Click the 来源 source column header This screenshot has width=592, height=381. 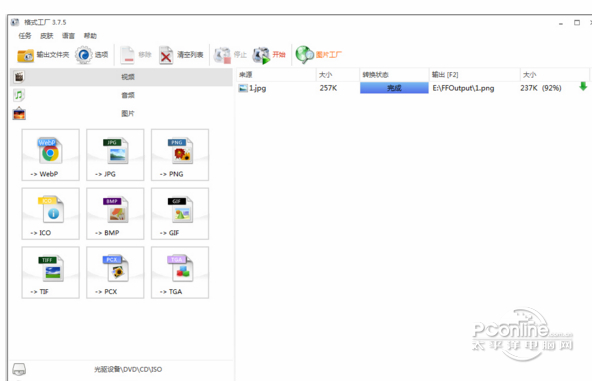(276, 75)
